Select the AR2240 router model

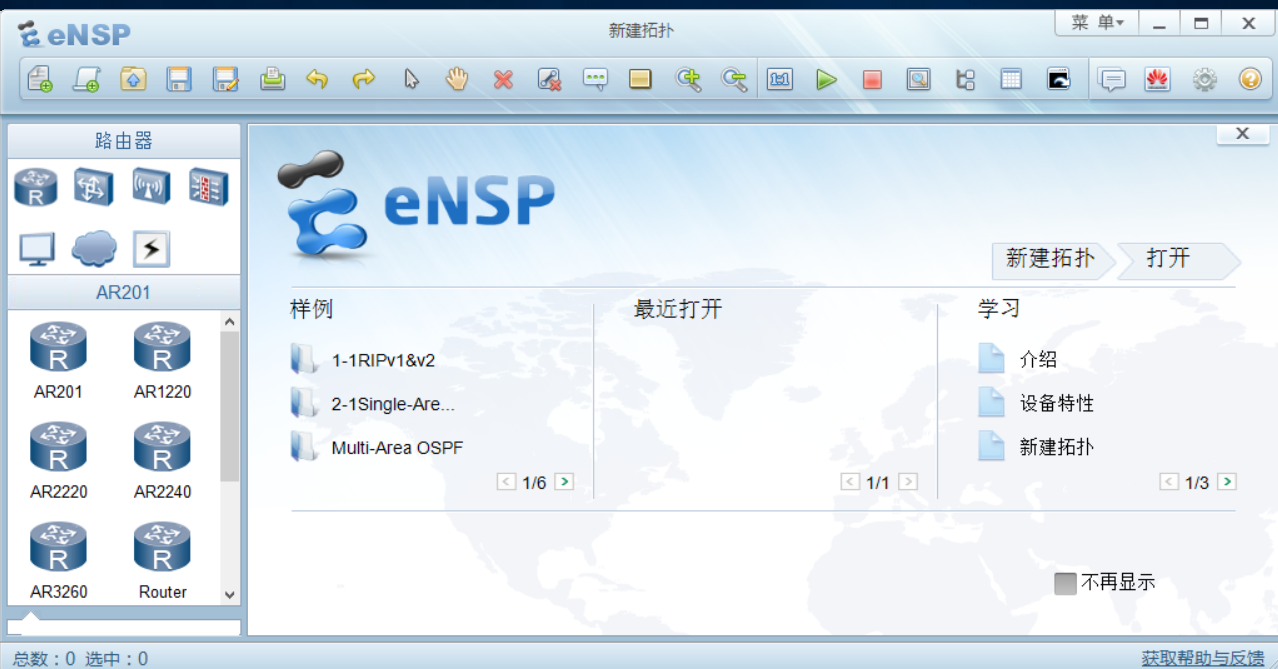162,461
